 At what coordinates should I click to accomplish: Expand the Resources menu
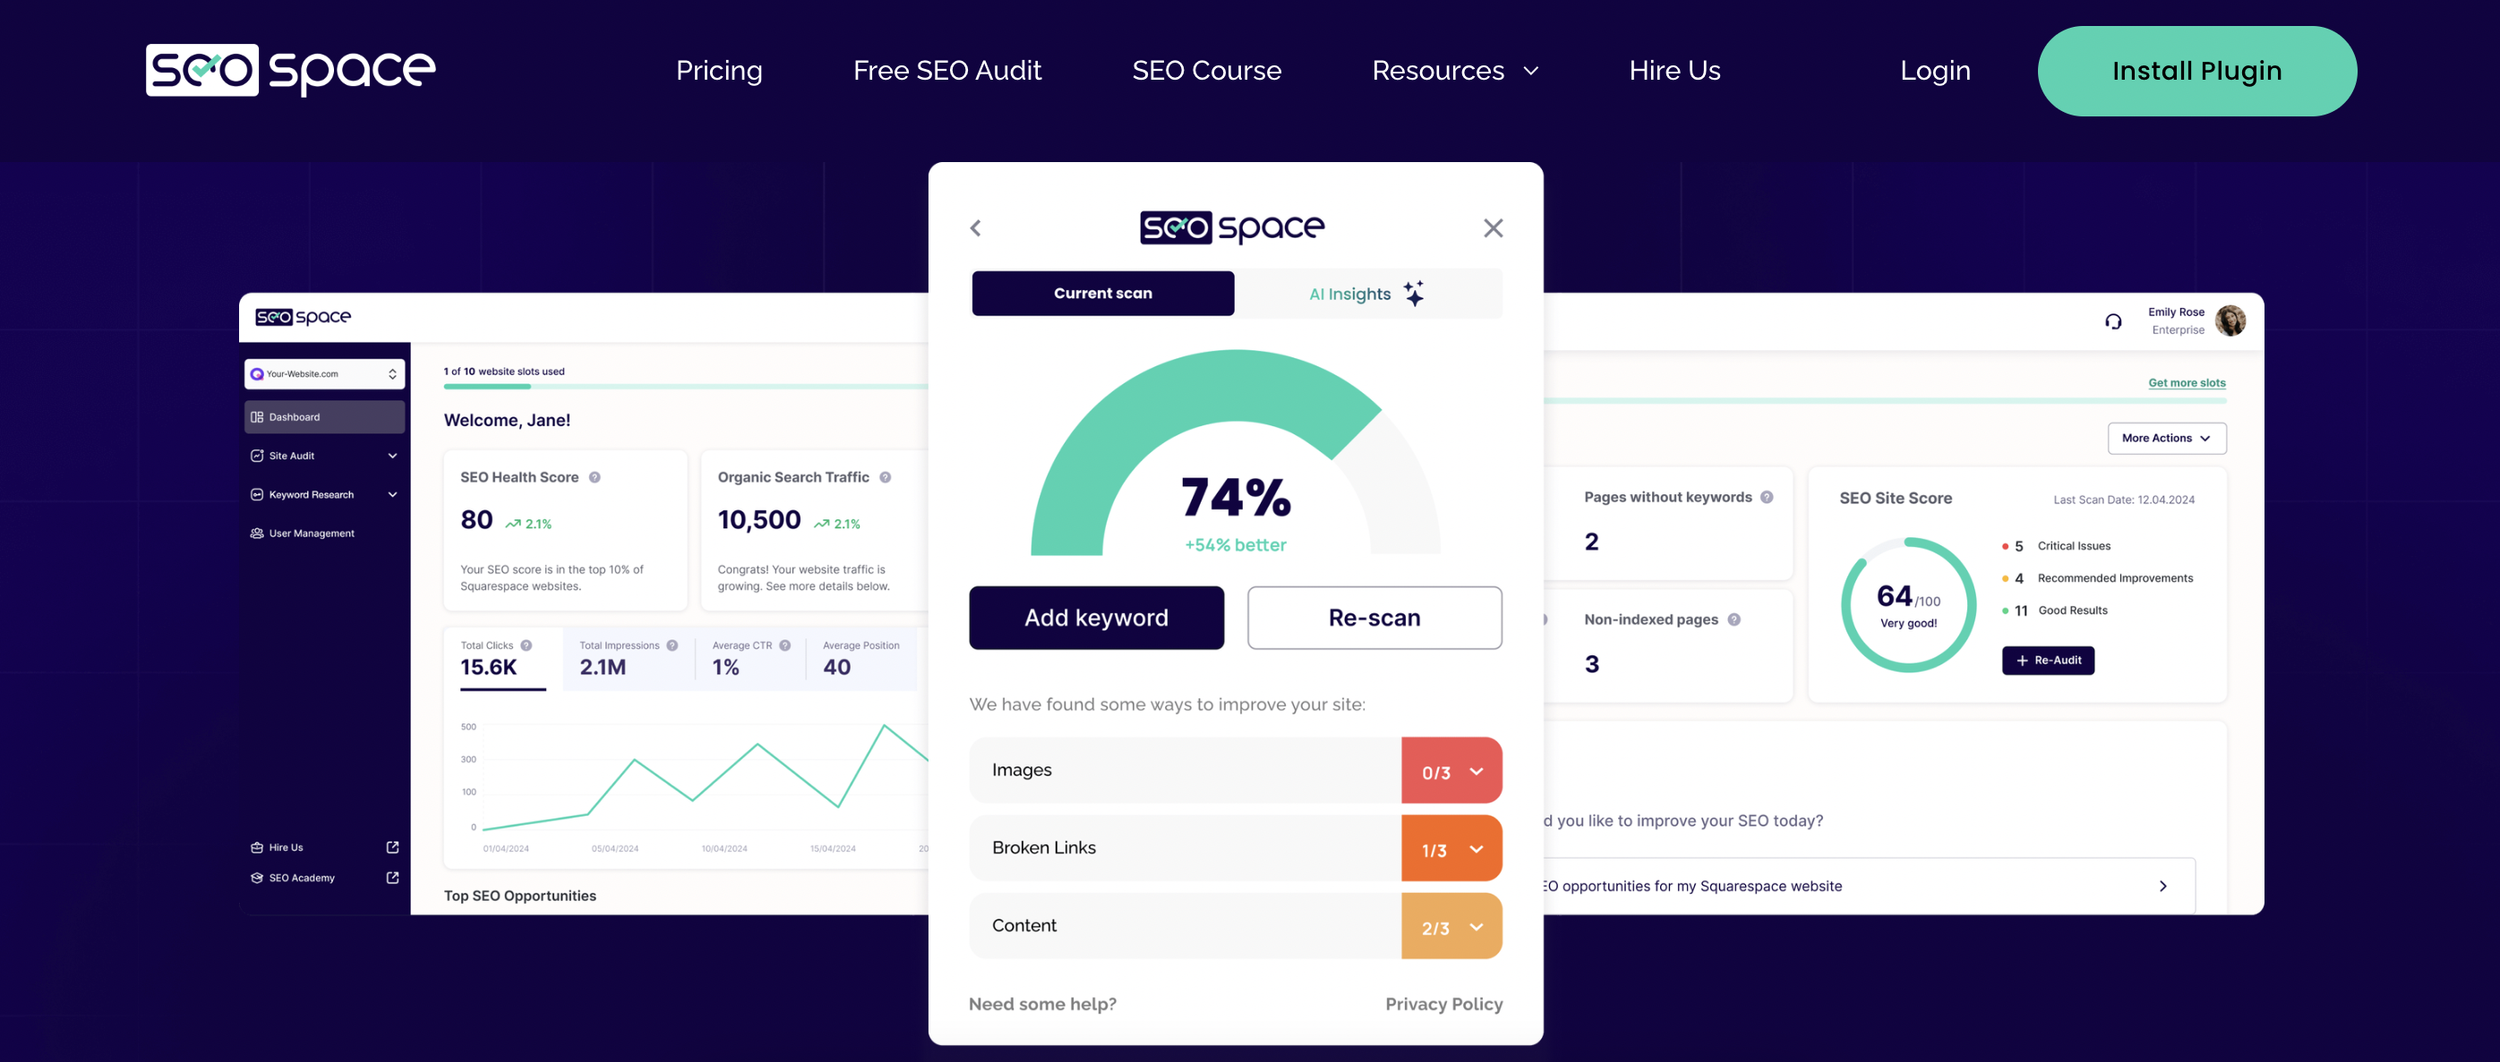(x=1455, y=71)
